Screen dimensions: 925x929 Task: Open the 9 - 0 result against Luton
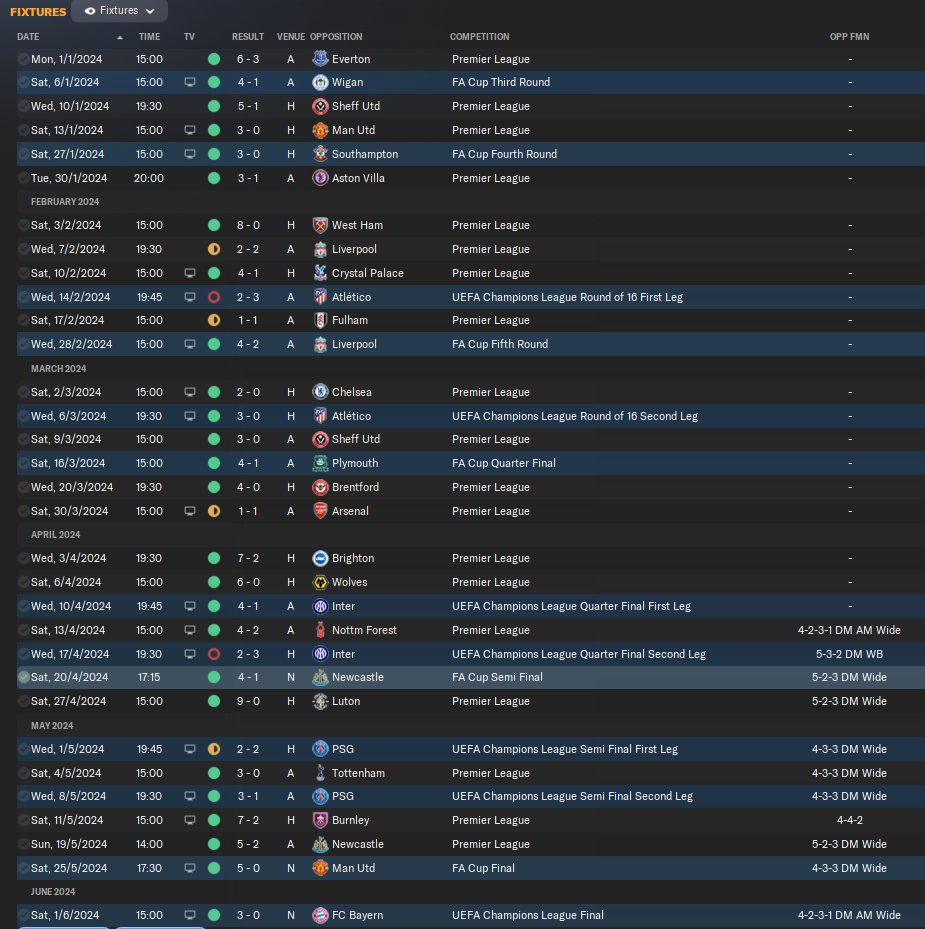(x=248, y=701)
